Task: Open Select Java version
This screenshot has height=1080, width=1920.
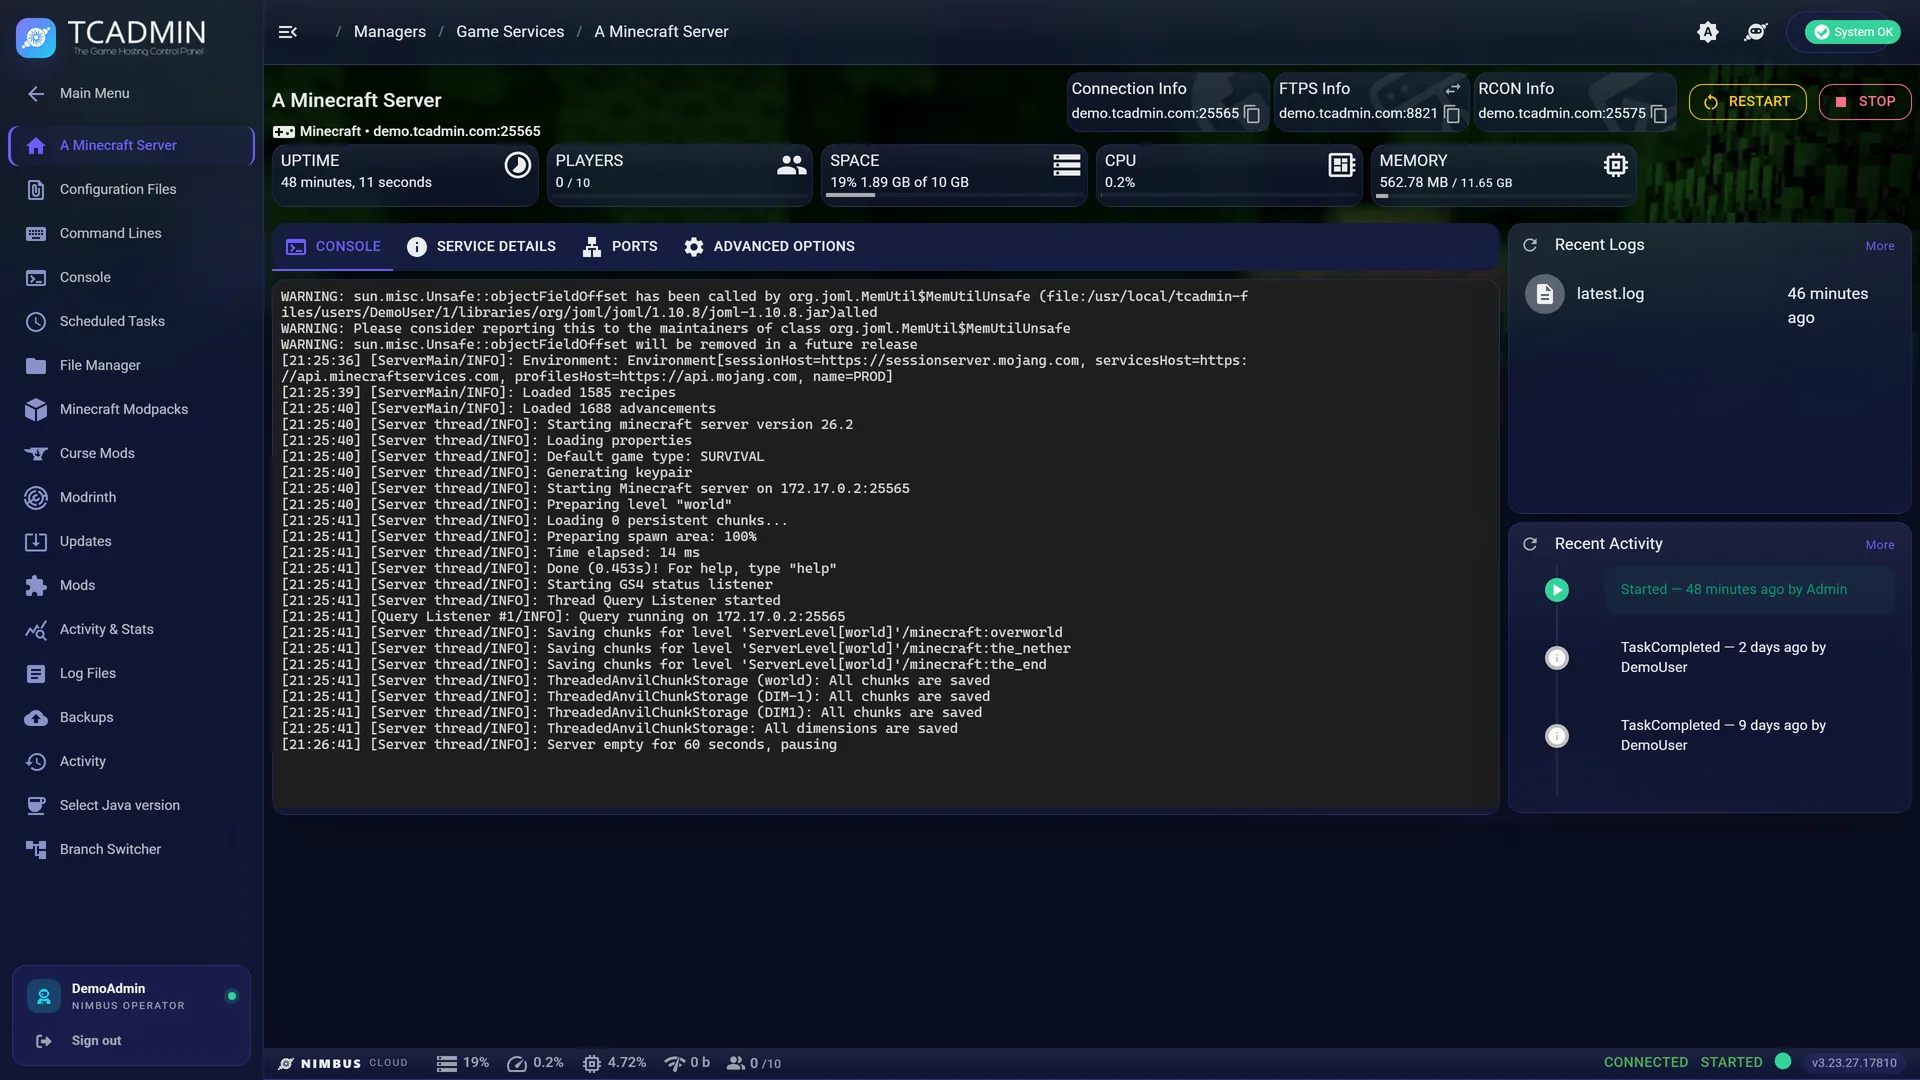Action: point(131,806)
